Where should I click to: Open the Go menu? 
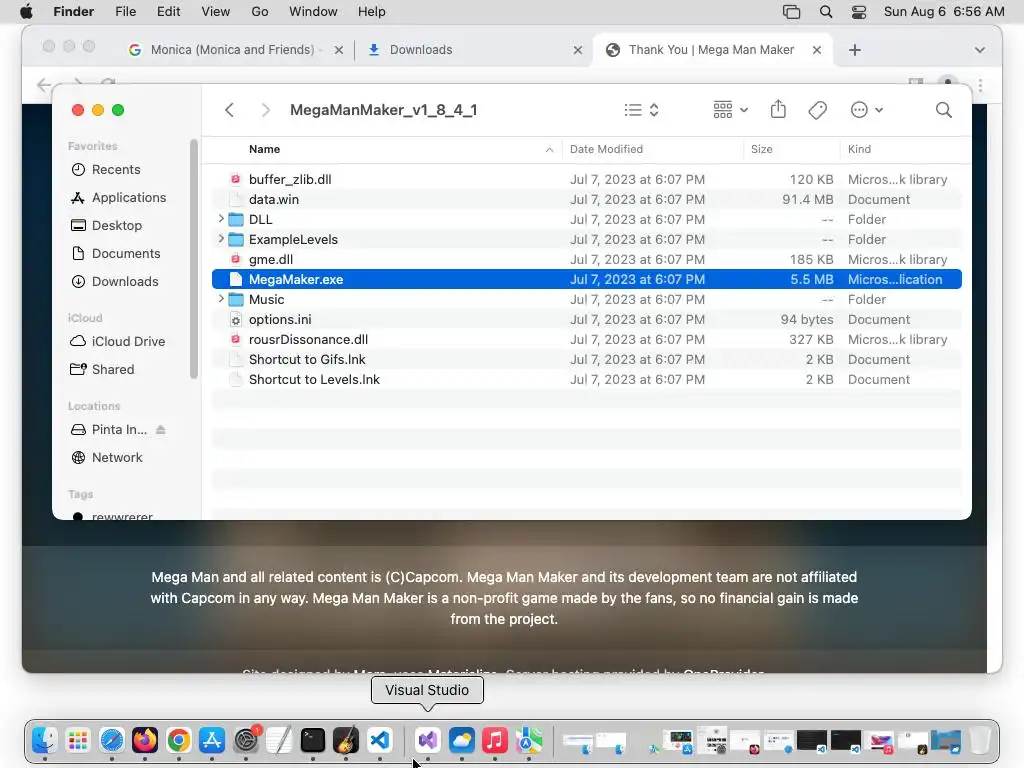coord(260,12)
